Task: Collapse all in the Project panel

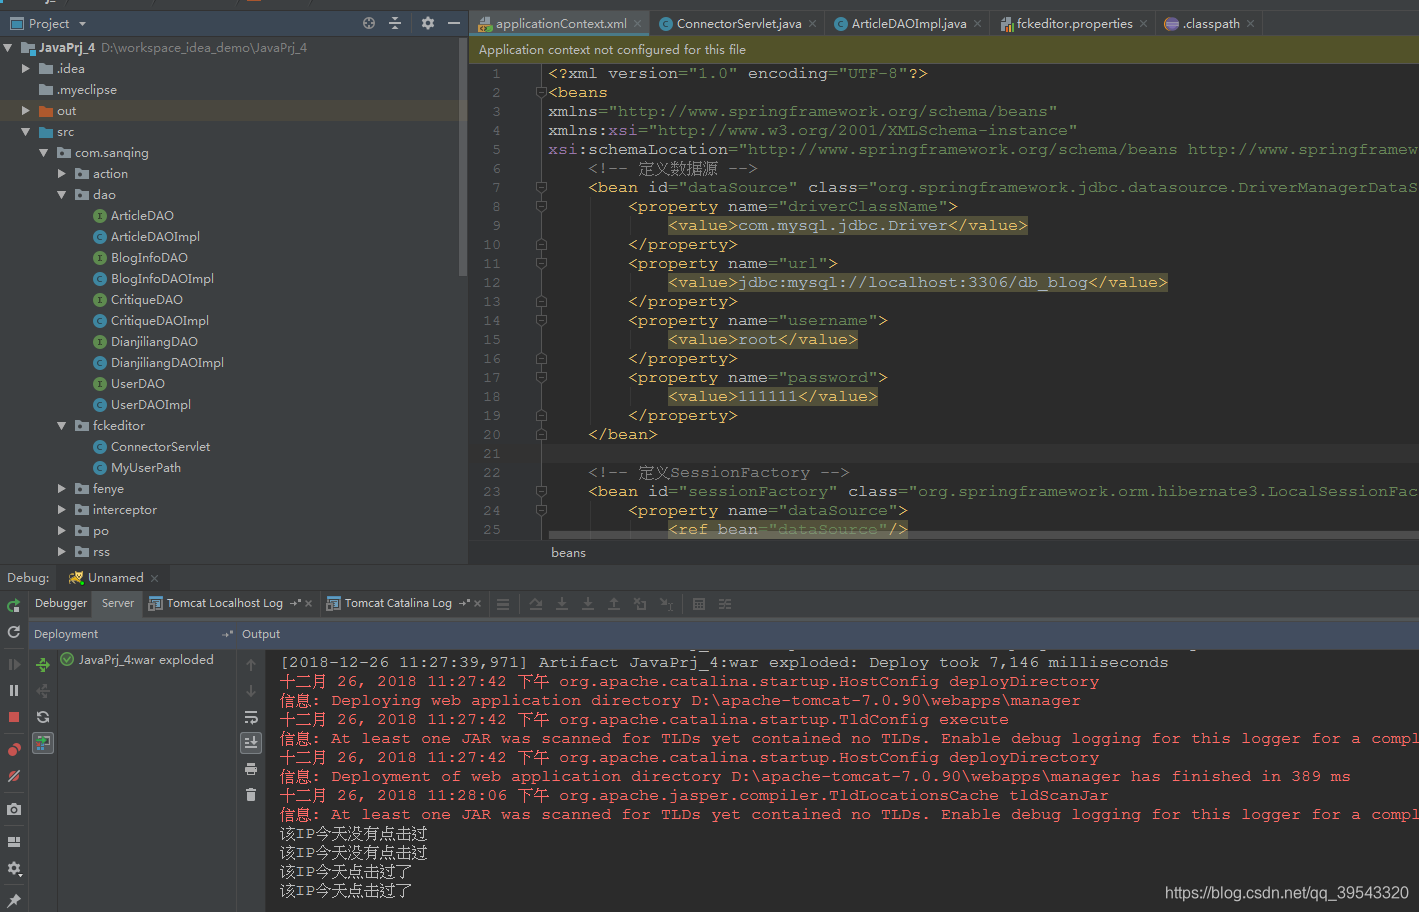Action: pyautogui.click(x=395, y=23)
